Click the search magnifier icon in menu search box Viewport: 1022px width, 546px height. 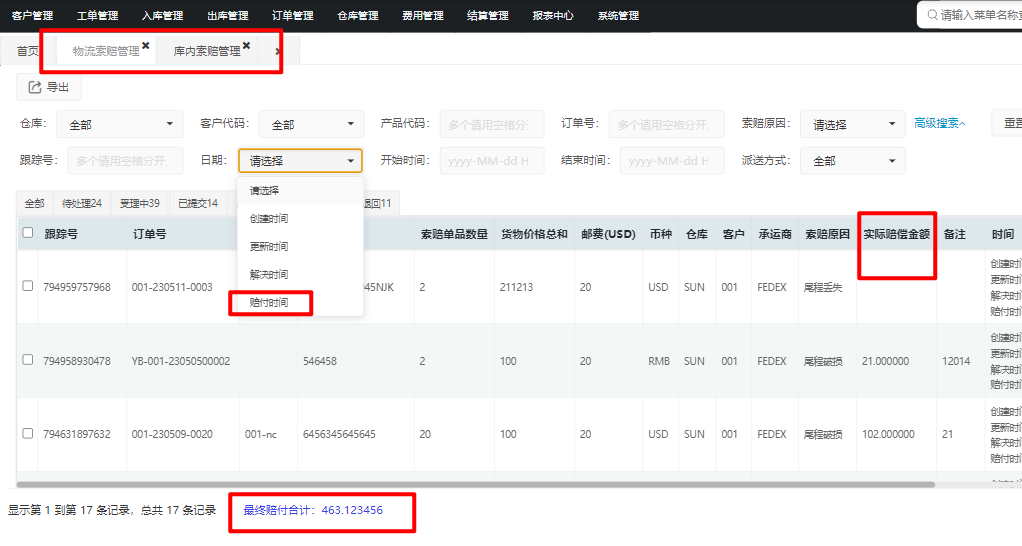(933, 14)
